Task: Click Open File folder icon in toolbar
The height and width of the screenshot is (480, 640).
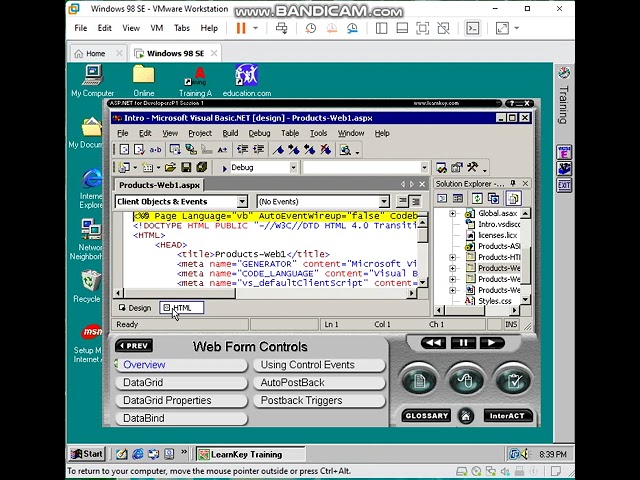Action: click(170, 167)
